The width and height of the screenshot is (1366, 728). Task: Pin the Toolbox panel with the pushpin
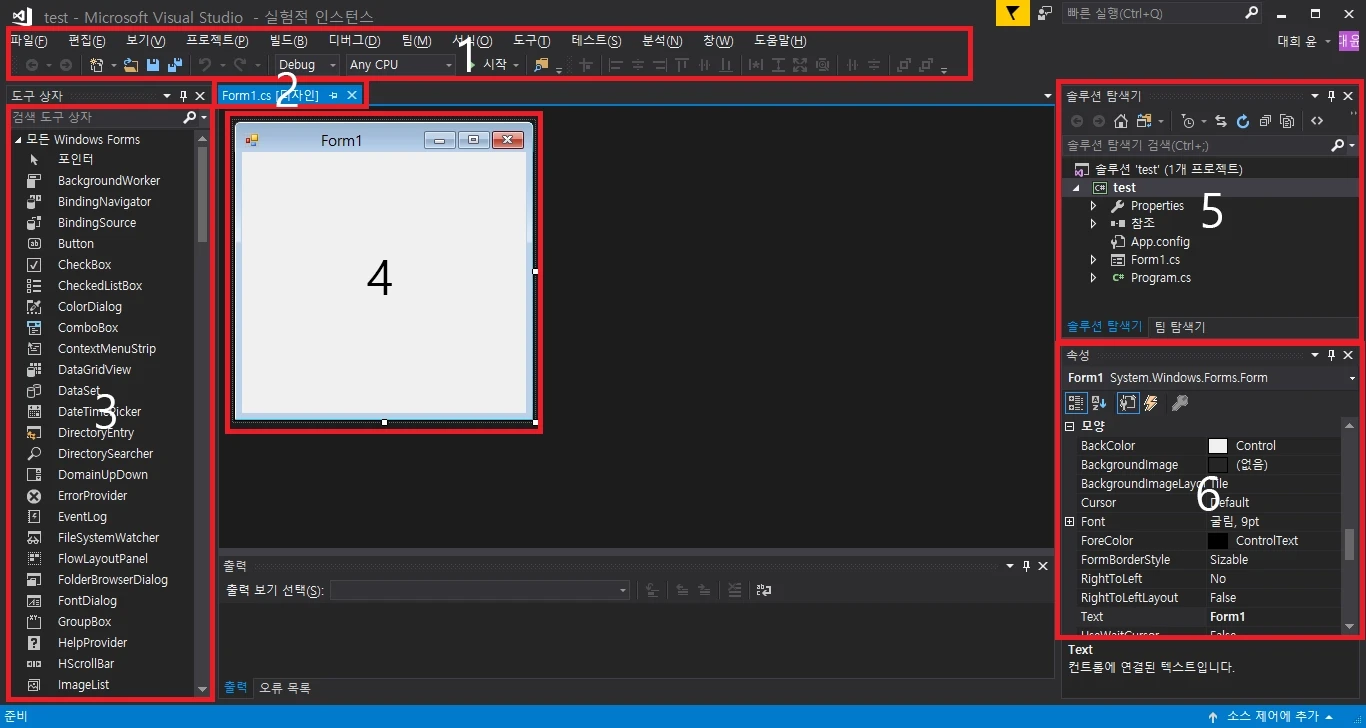pyautogui.click(x=183, y=96)
